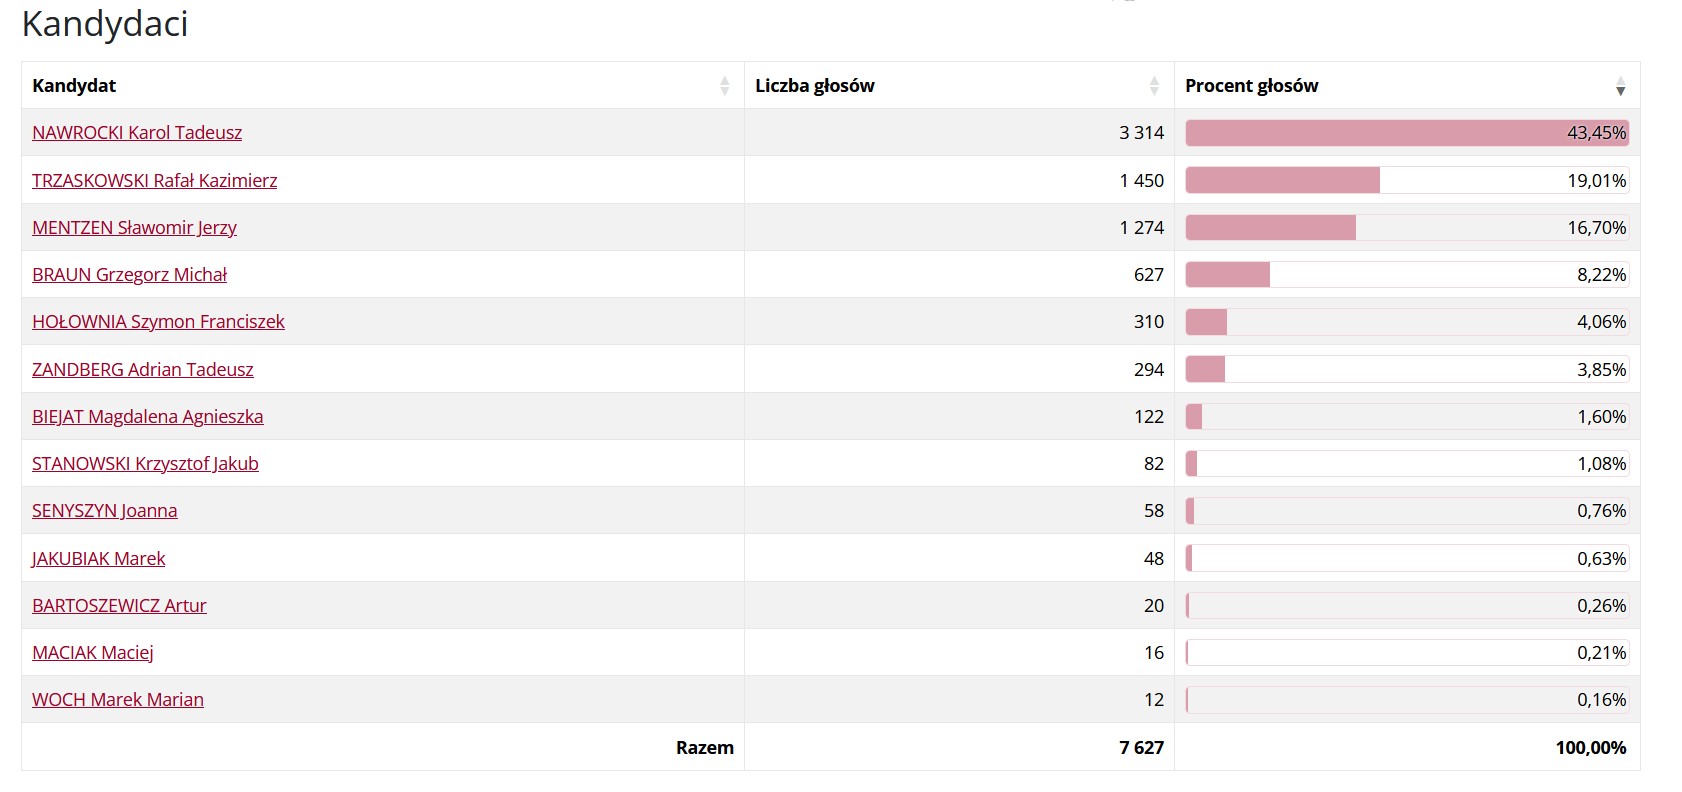The height and width of the screenshot is (792, 1682).
Task: Open BARTOSZEWICZ Artur link
Action: pyautogui.click(x=119, y=606)
